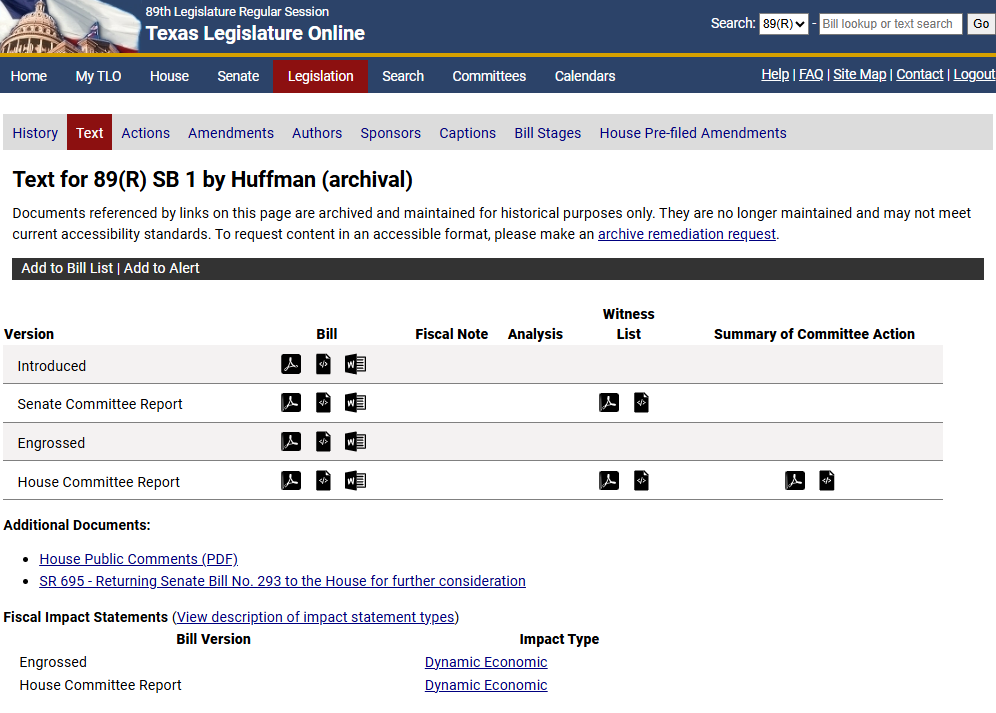
Task: Open the legislature session dropdown showing 89(R)
Action: coord(784,23)
